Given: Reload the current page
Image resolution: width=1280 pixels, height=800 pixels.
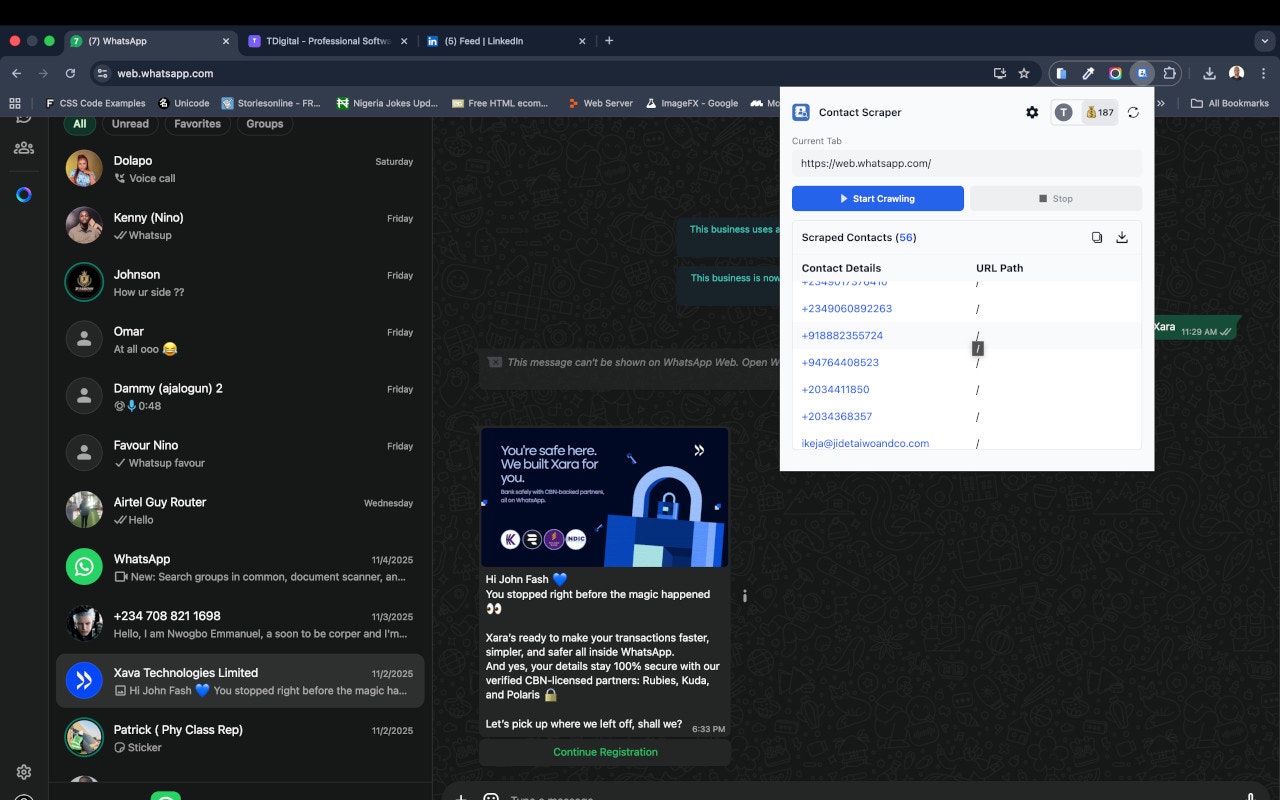Looking at the screenshot, I should 70,73.
